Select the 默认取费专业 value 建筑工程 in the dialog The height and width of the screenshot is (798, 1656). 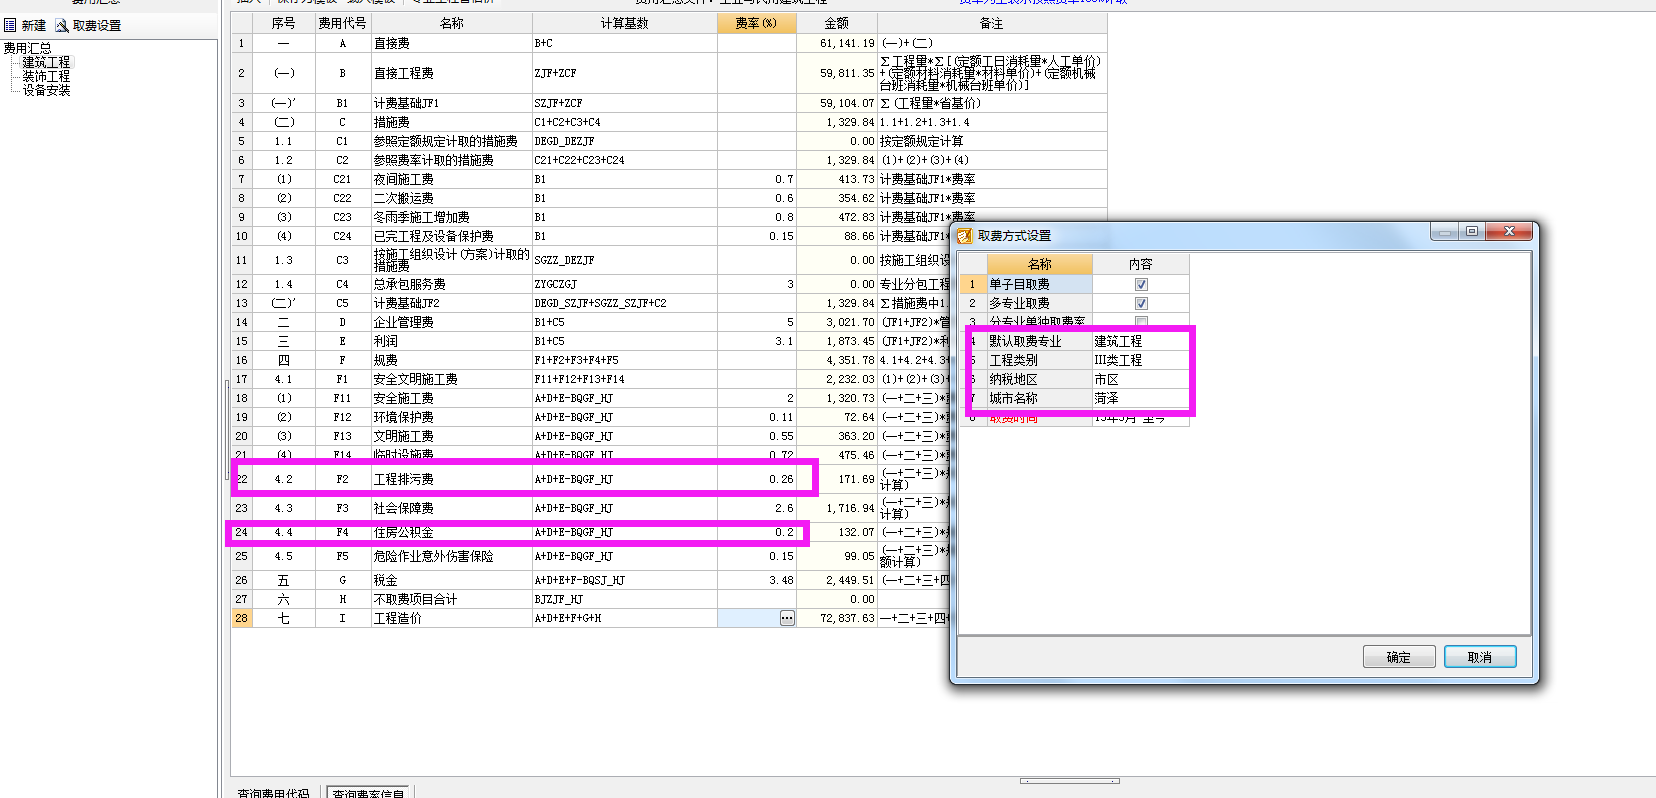[1140, 341]
